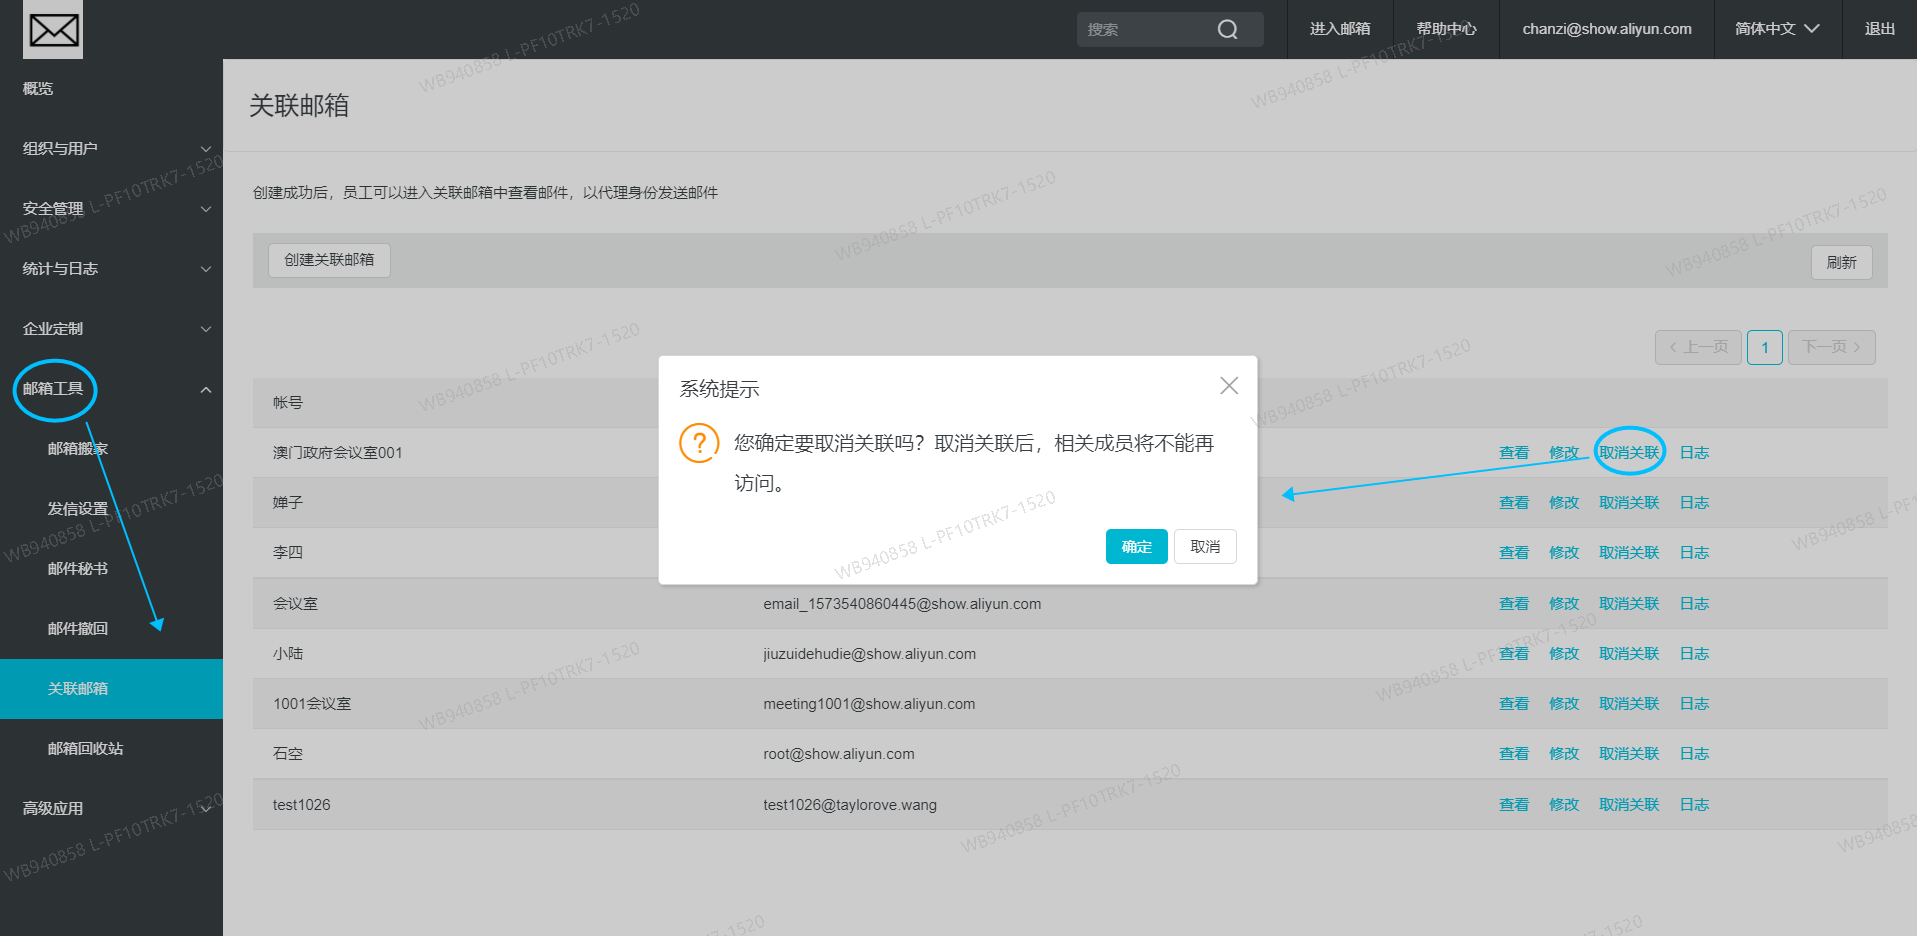Click 创建关联邮箱 button

point(329,260)
